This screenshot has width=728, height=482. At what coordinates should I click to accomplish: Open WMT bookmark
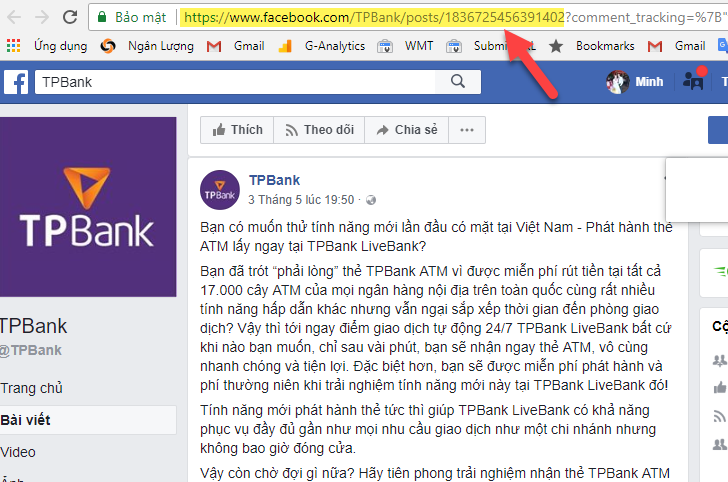[419, 46]
